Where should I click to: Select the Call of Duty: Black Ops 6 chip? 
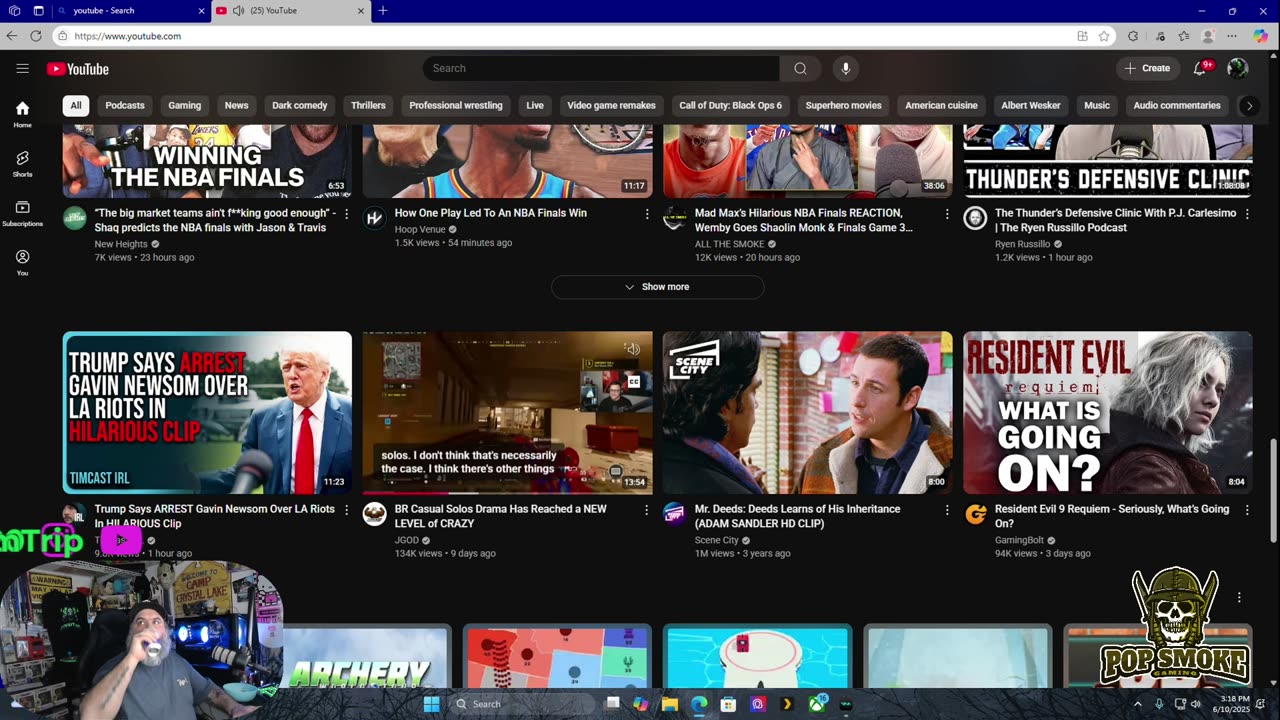(x=730, y=105)
